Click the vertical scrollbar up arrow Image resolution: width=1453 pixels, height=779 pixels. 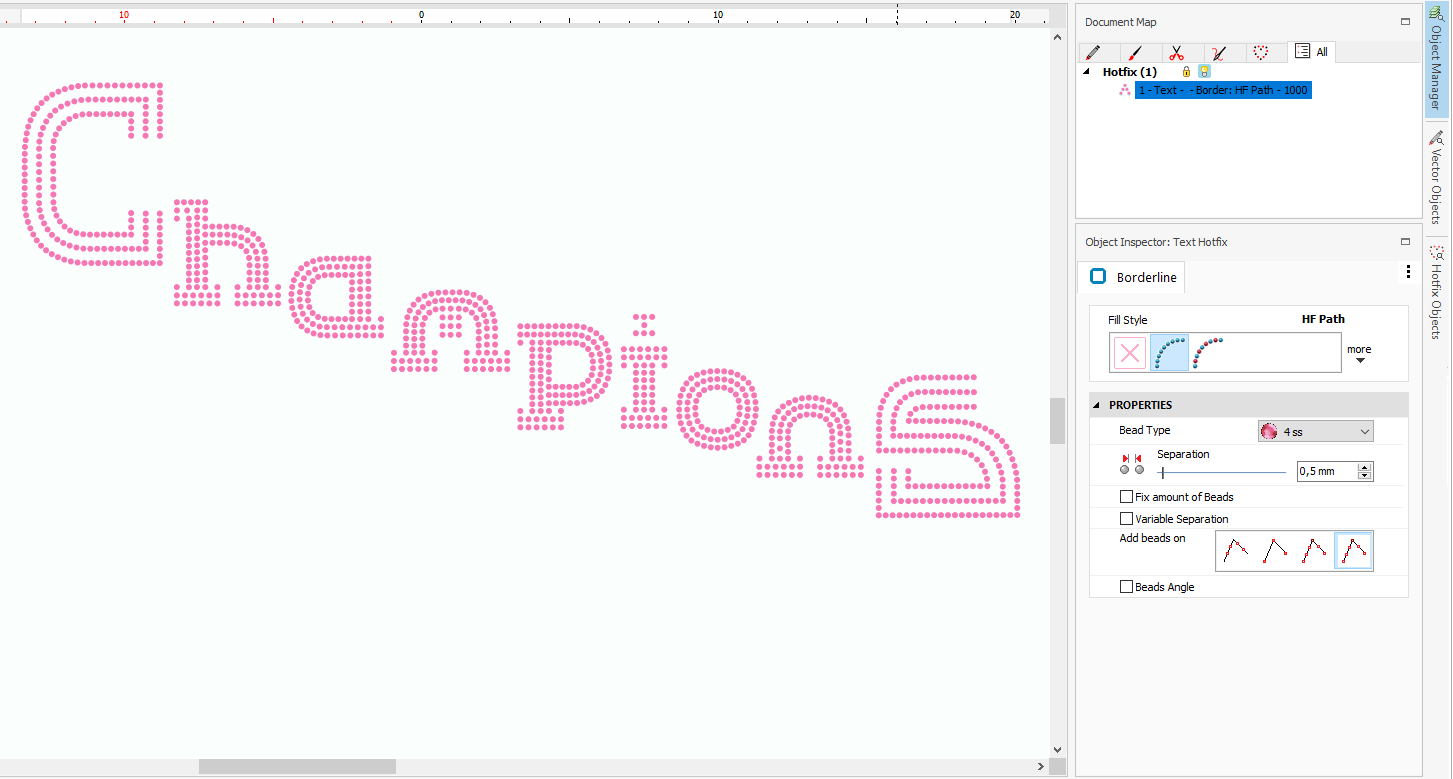point(1058,37)
